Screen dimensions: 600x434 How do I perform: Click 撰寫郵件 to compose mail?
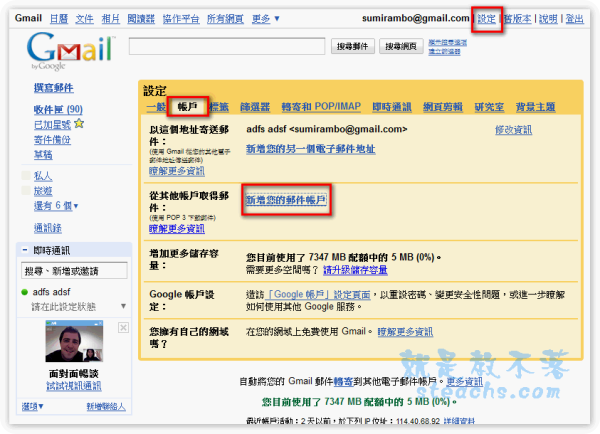tap(54, 88)
